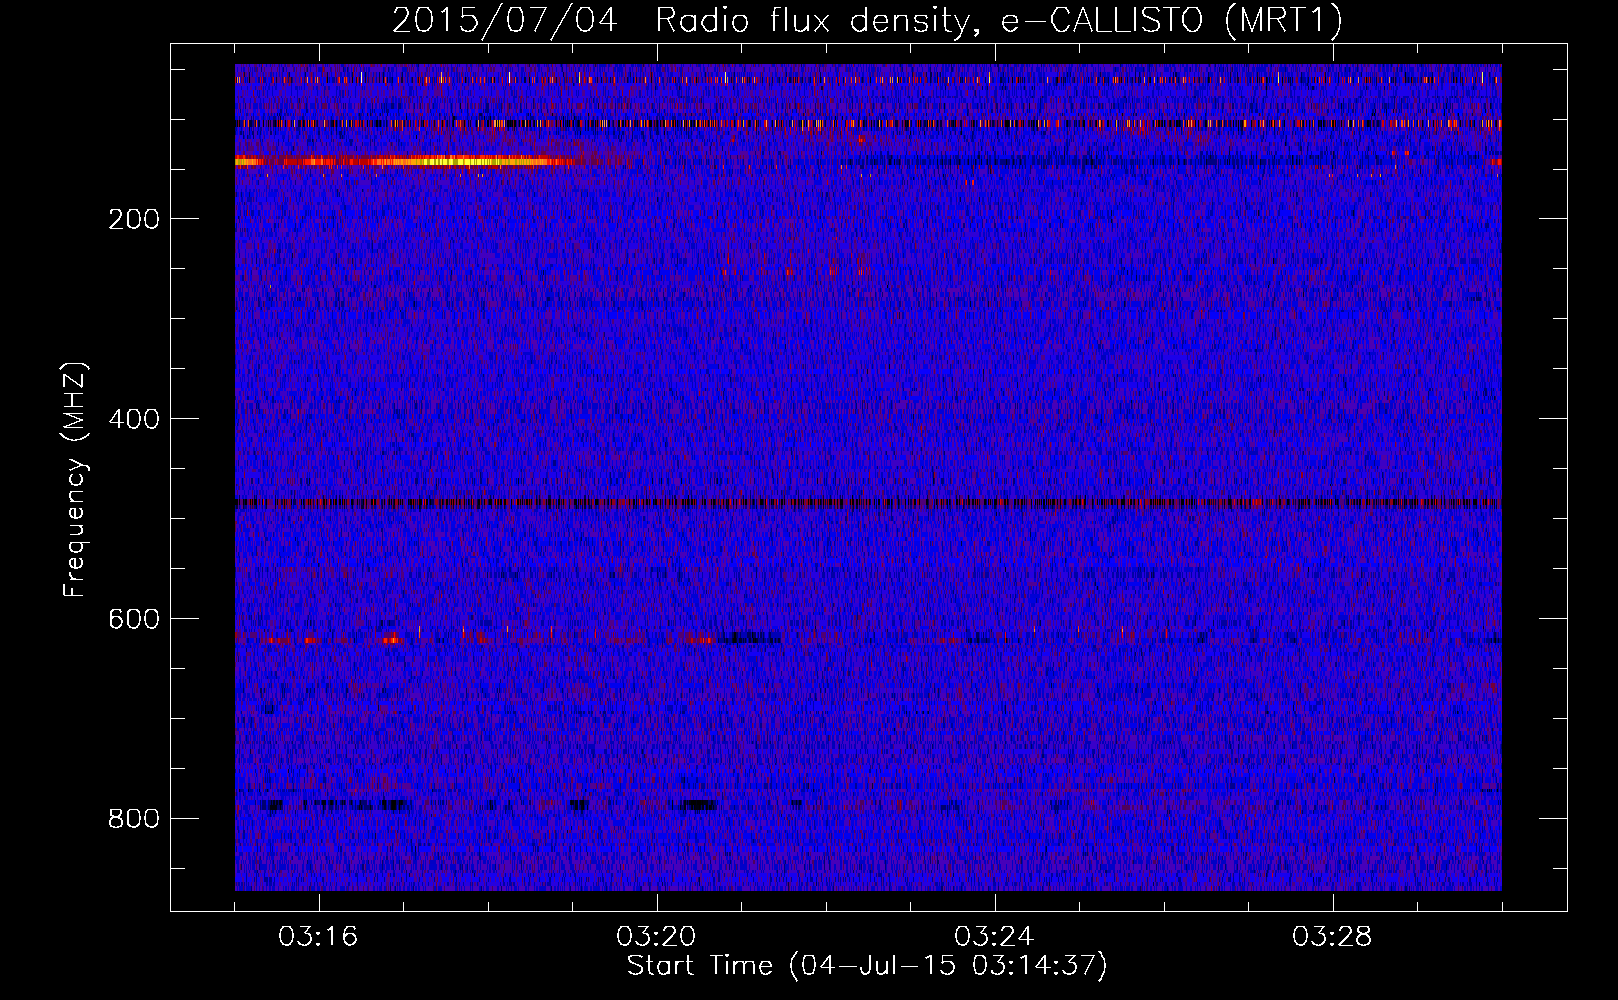Click the 800 frequency tick label
1618x1000 pixels.
(134, 819)
